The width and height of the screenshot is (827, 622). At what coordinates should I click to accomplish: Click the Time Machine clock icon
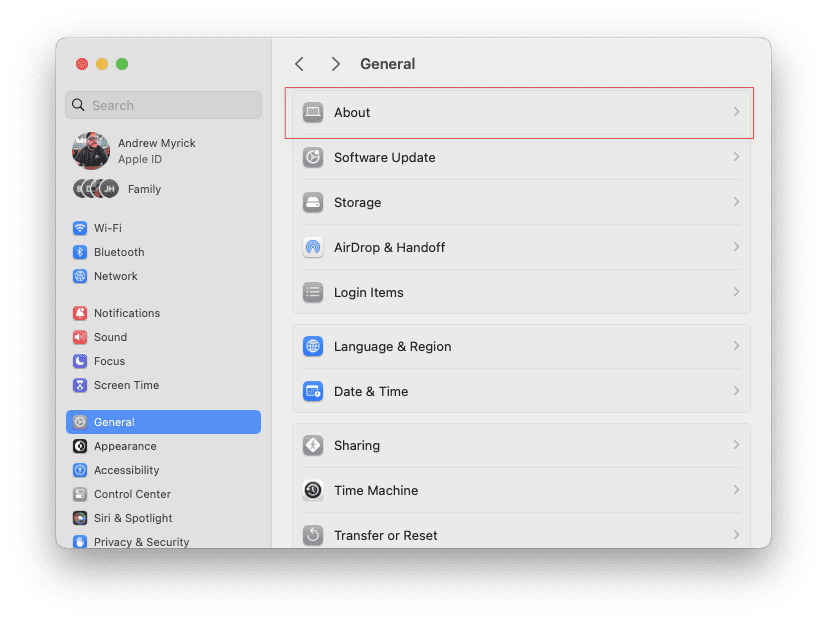313,490
